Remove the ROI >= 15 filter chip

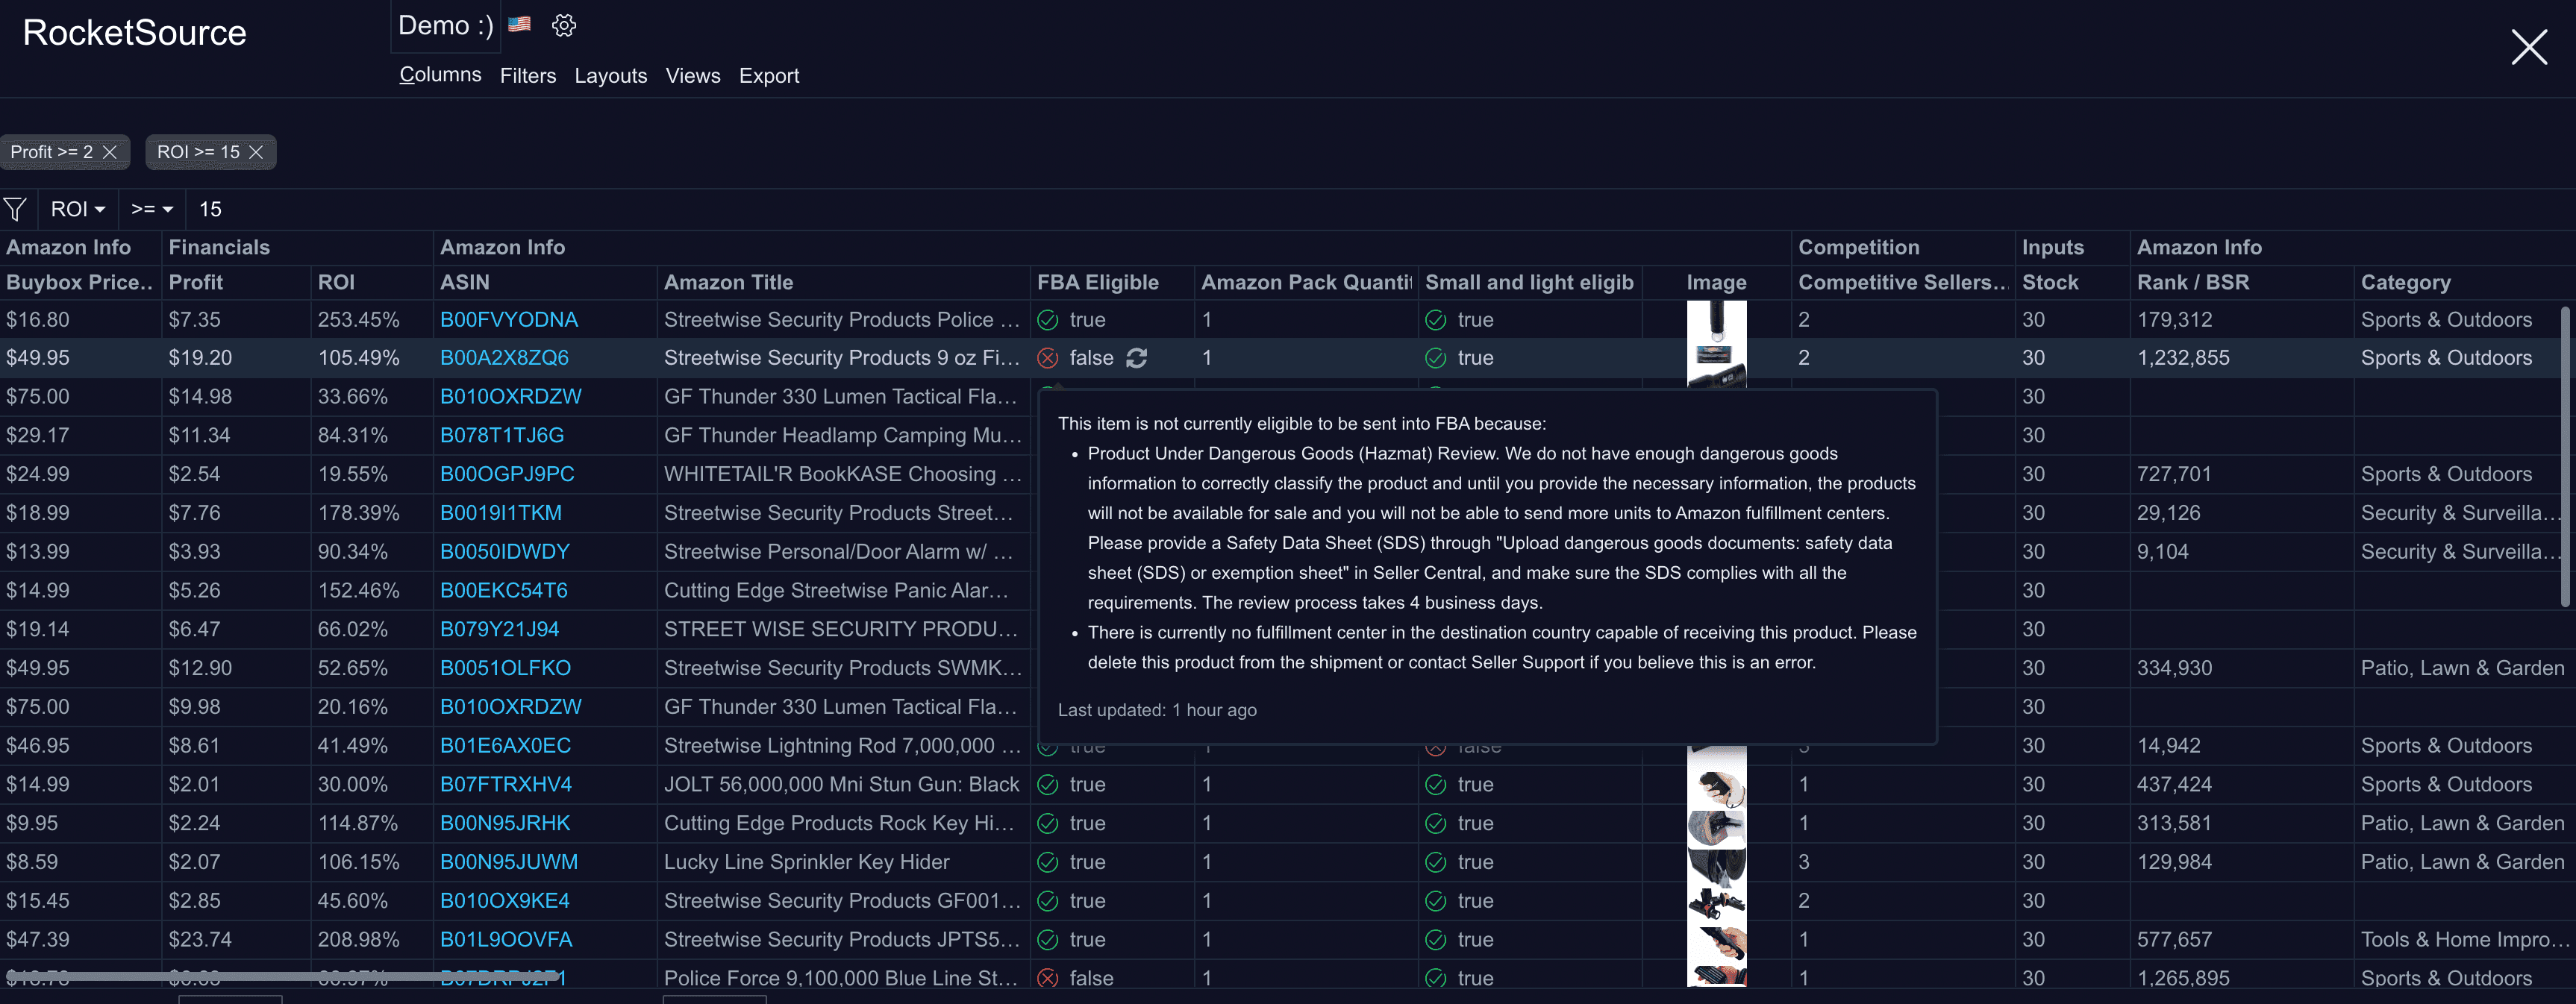click(256, 152)
